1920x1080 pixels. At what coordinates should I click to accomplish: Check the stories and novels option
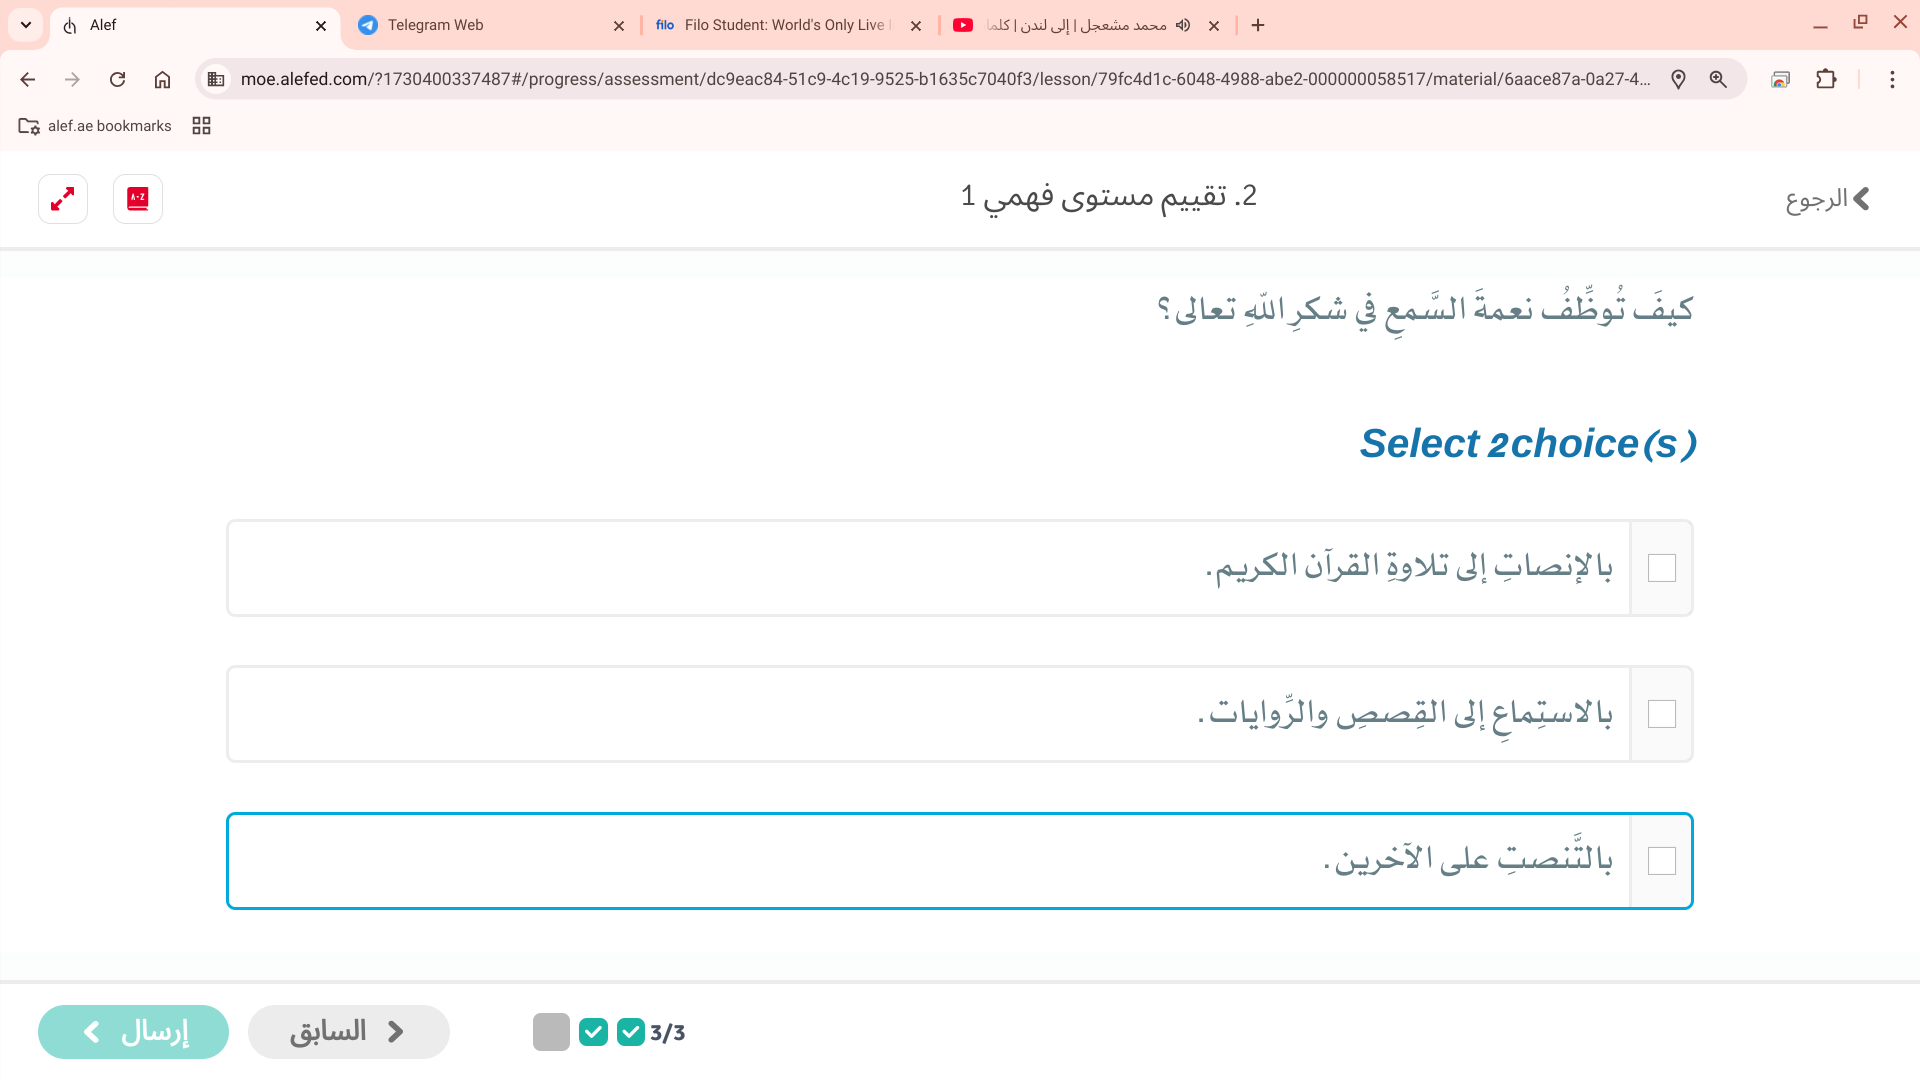(x=1661, y=714)
